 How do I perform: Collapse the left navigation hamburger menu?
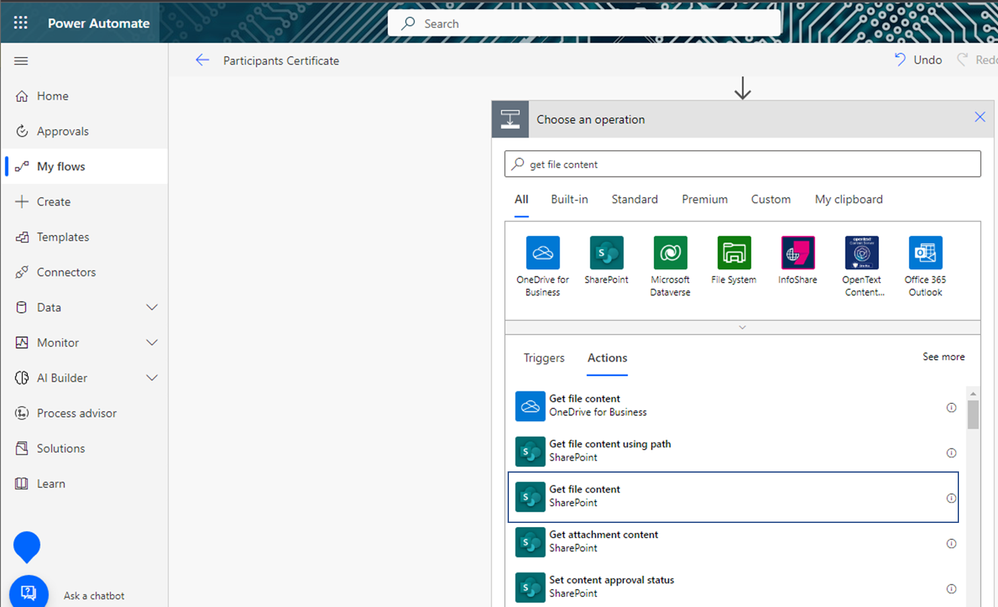pos(21,61)
